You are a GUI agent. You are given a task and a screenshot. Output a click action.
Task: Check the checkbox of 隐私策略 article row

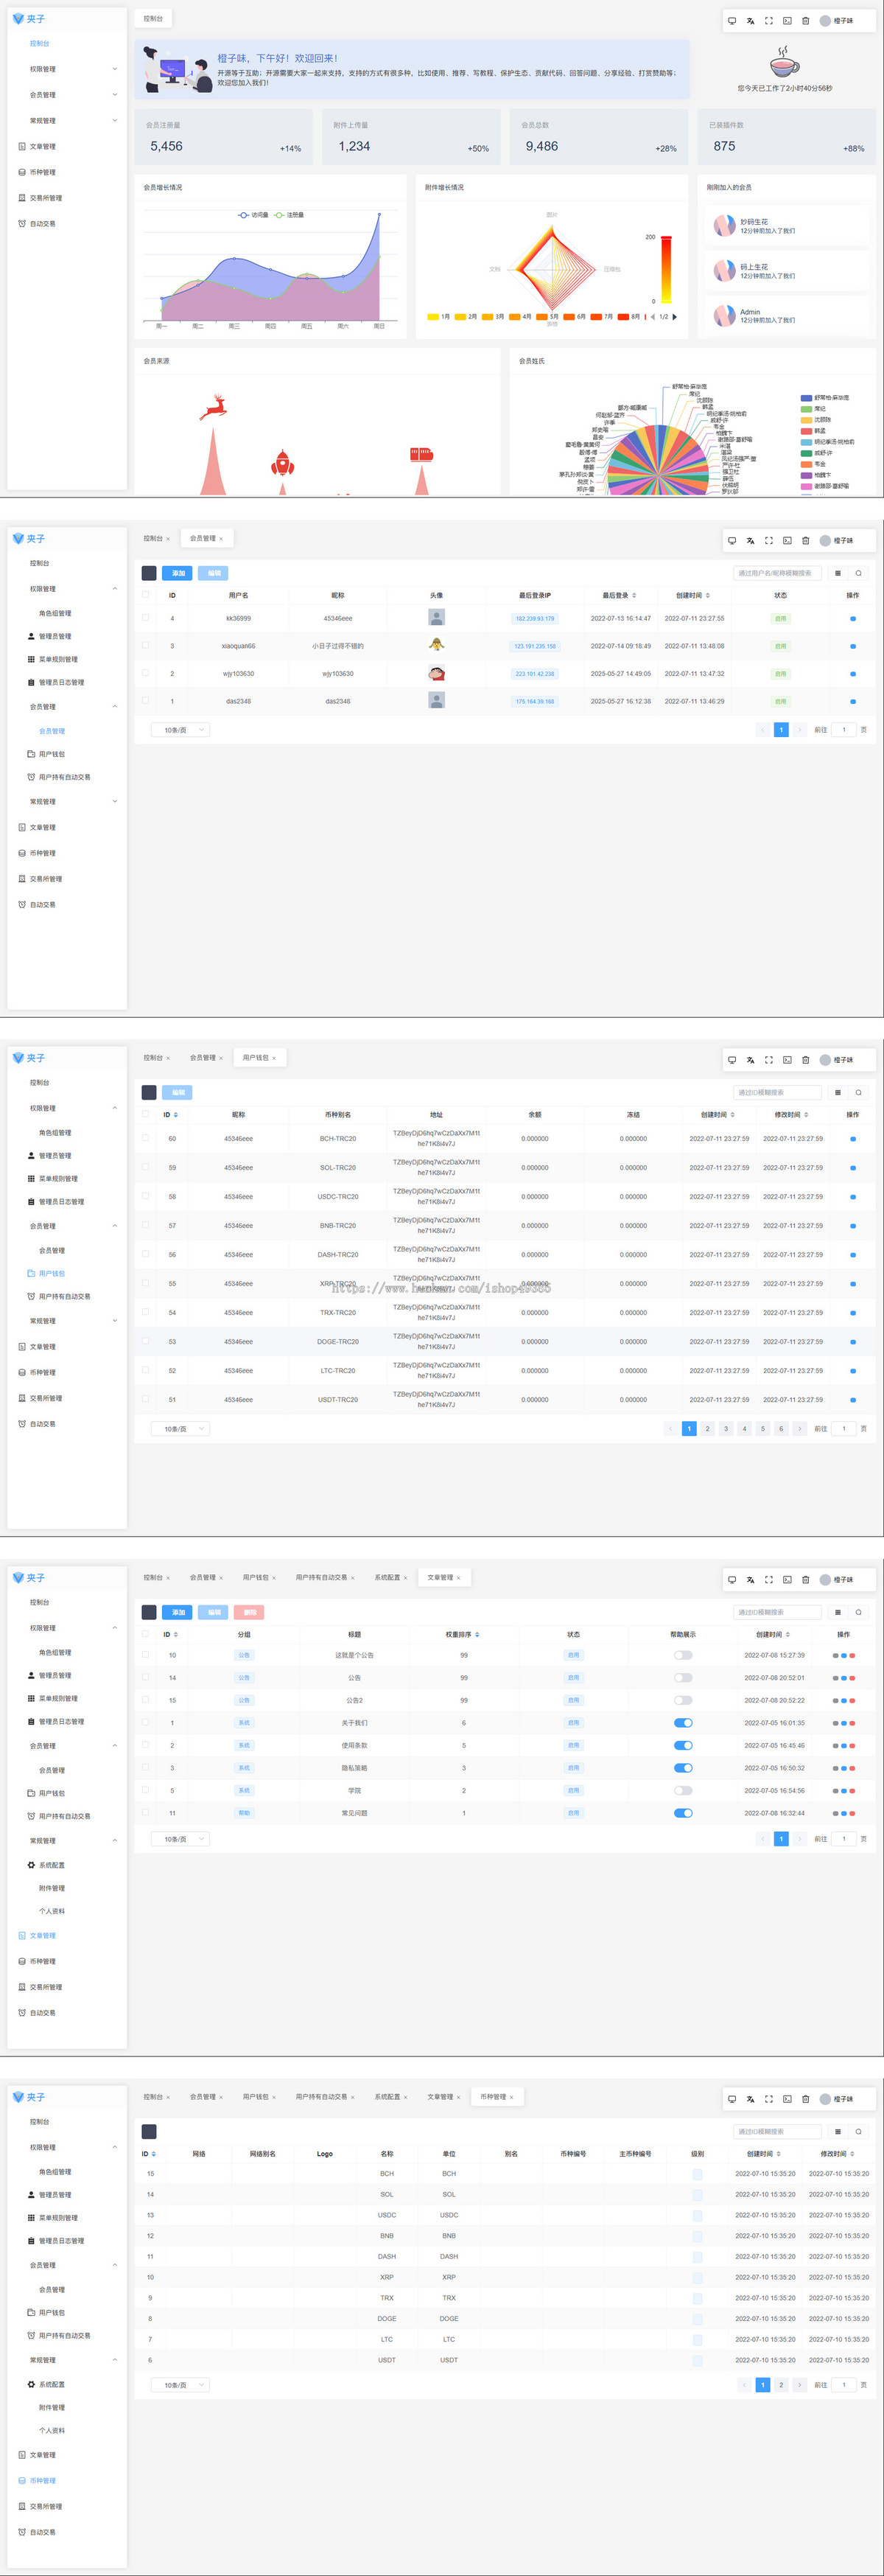(x=145, y=1767)
